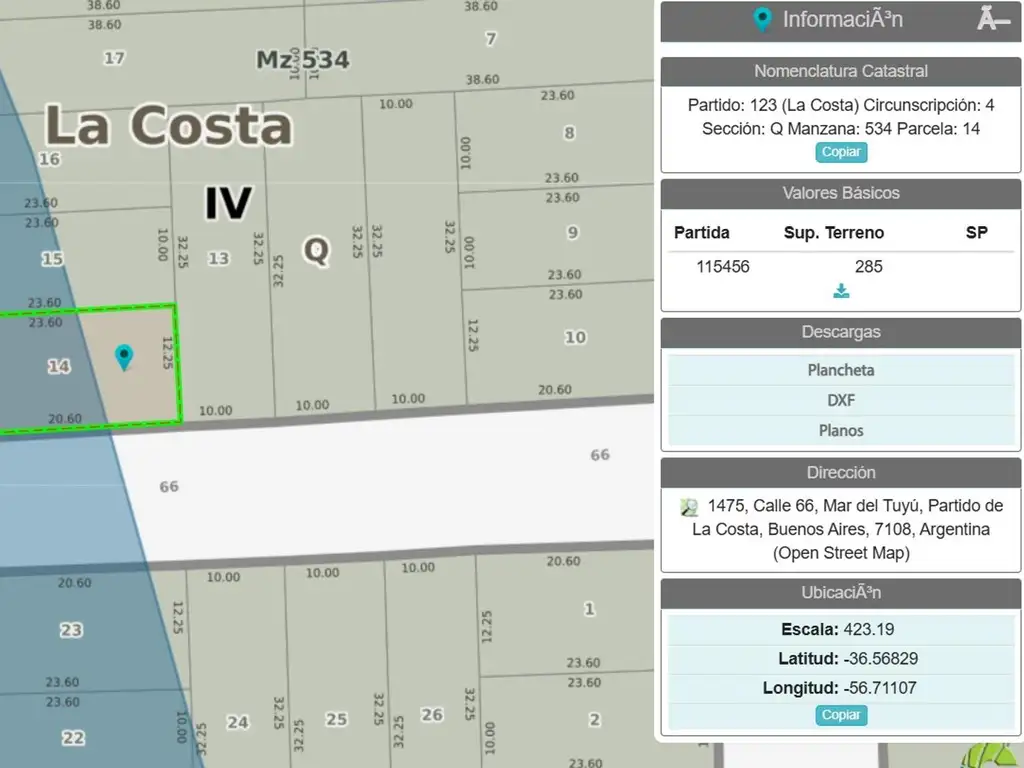Image resolution: width=1024 pixels, height=768 pixels.
Task: Copy the Nomenclatura Catastral text
Action: pos(841,152)
